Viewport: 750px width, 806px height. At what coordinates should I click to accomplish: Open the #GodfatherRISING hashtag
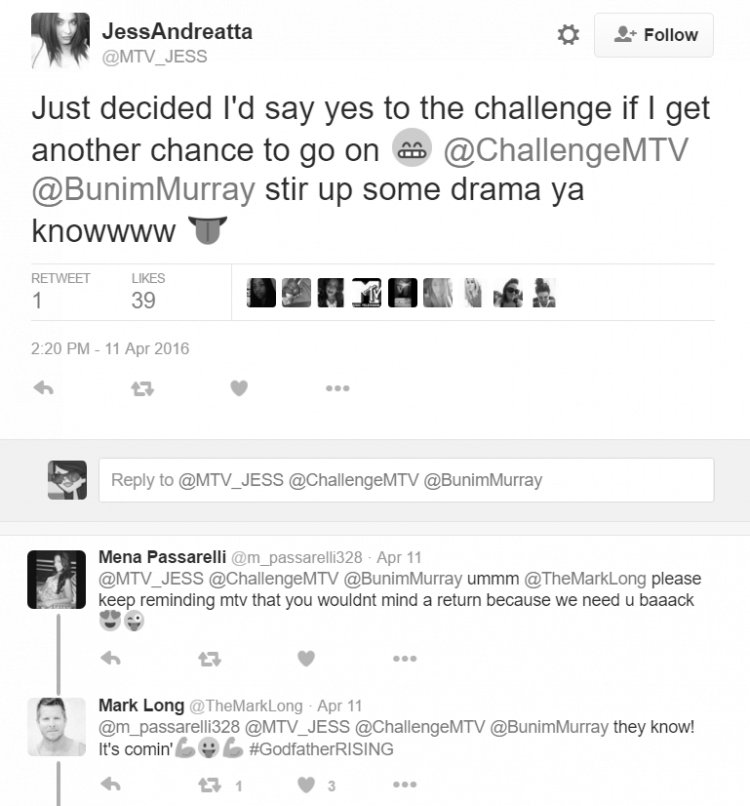click(x=321, y=749)
